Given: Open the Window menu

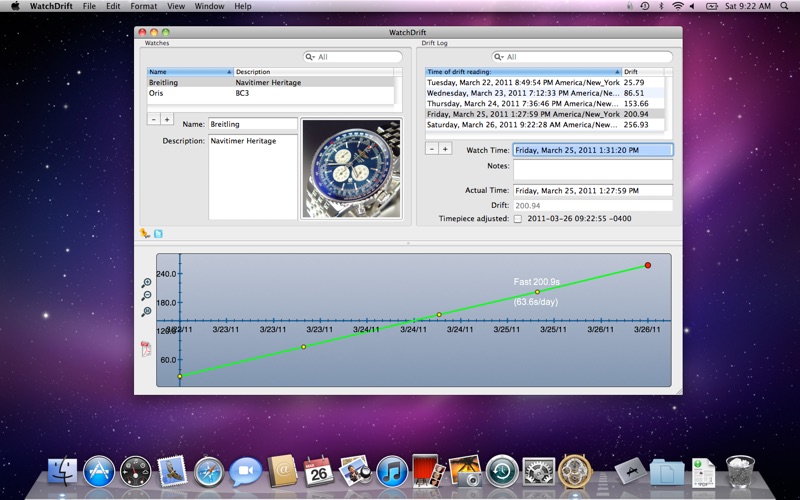Looking at the screenshot, I should (x=209, y=6).
